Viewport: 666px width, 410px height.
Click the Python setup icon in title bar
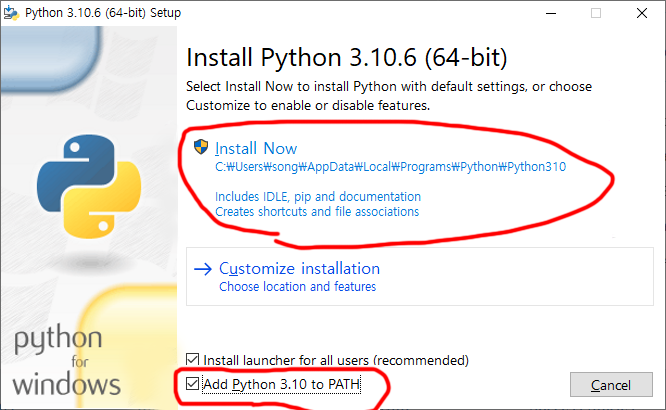tap(11, 13)
